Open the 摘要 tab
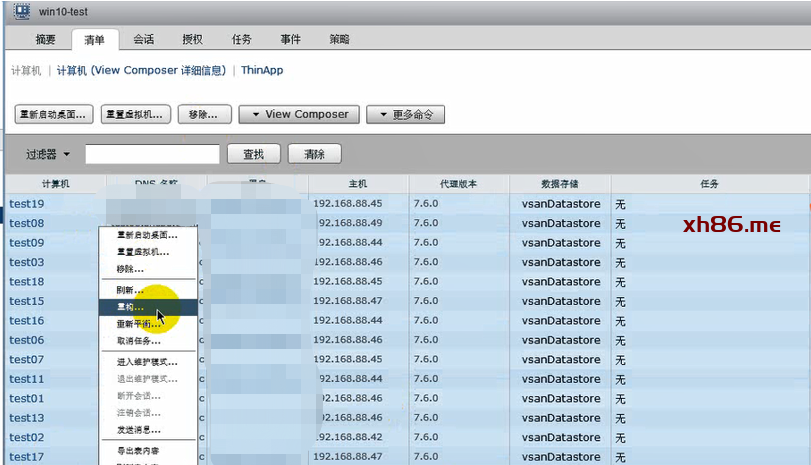This screenshot has height=465, width=811. (x=45, y=39)
